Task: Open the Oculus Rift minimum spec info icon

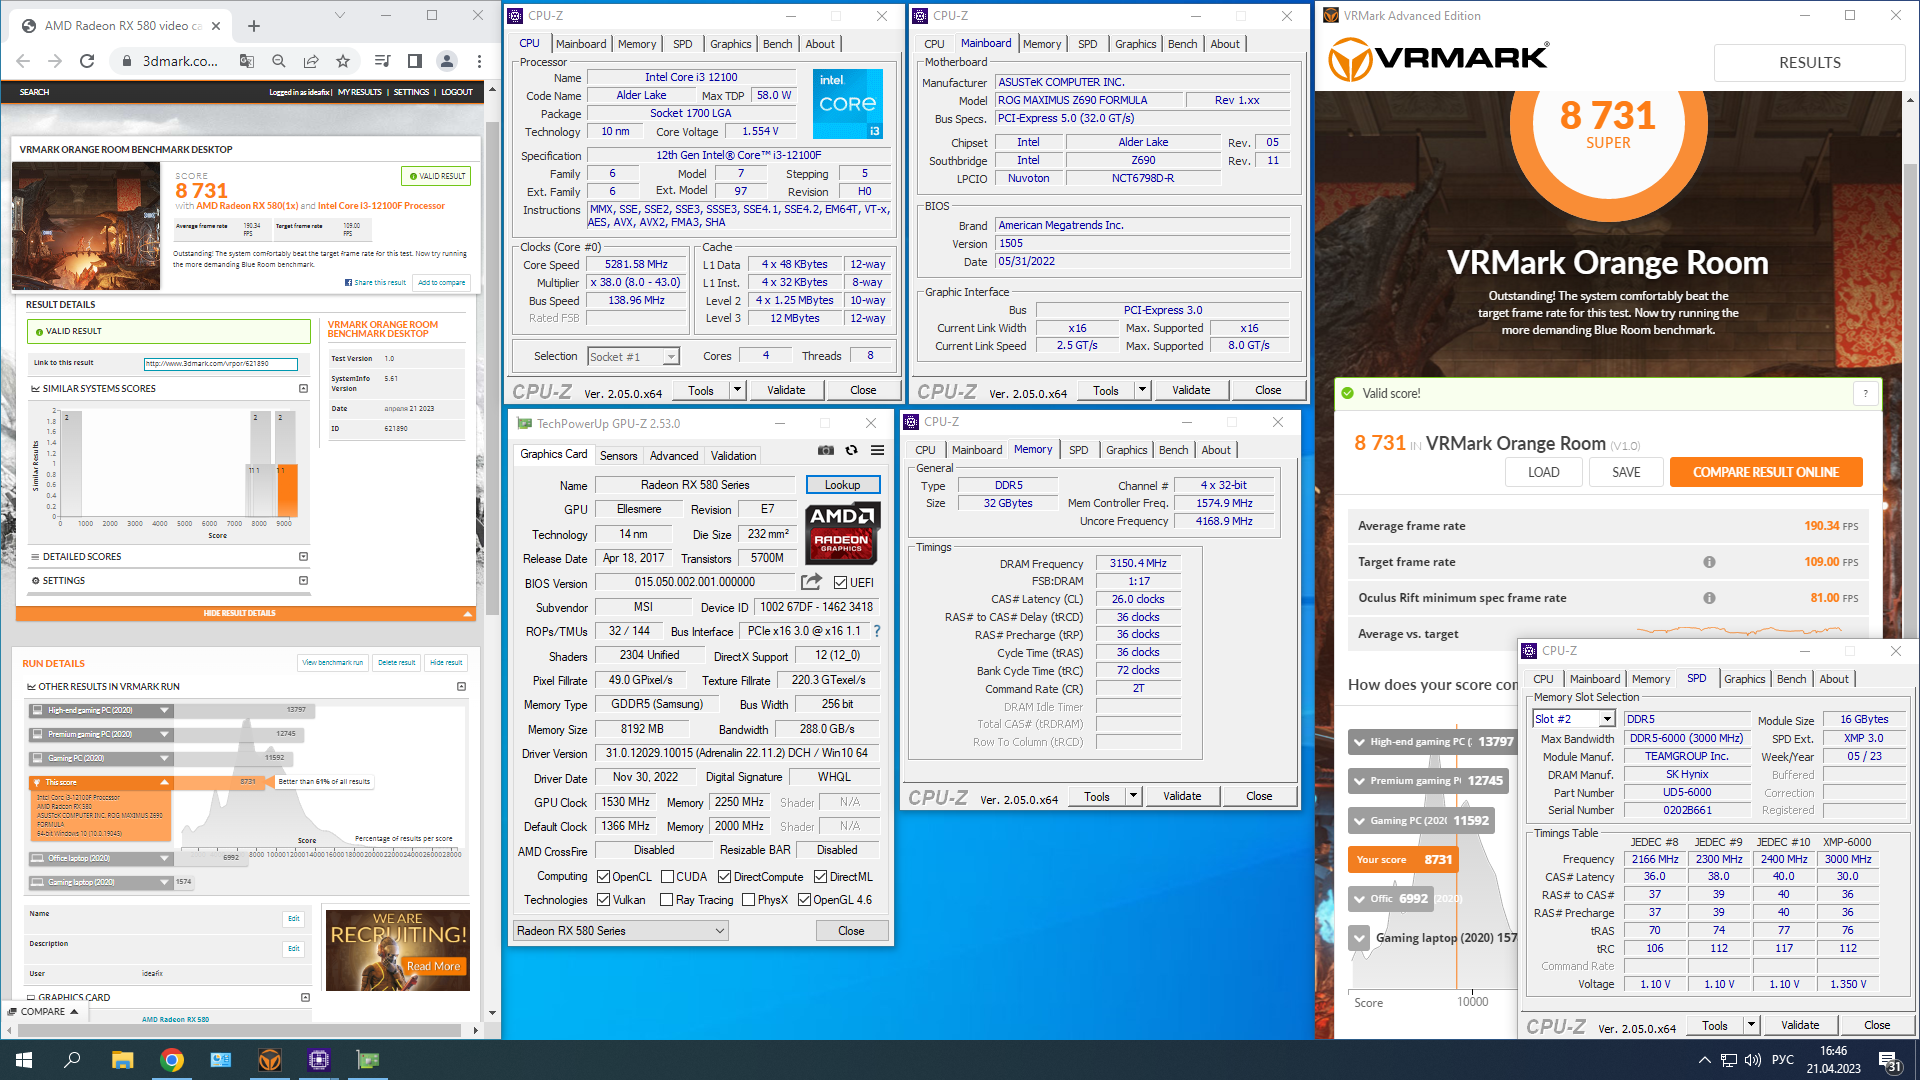Action: tap(1709, 598)
